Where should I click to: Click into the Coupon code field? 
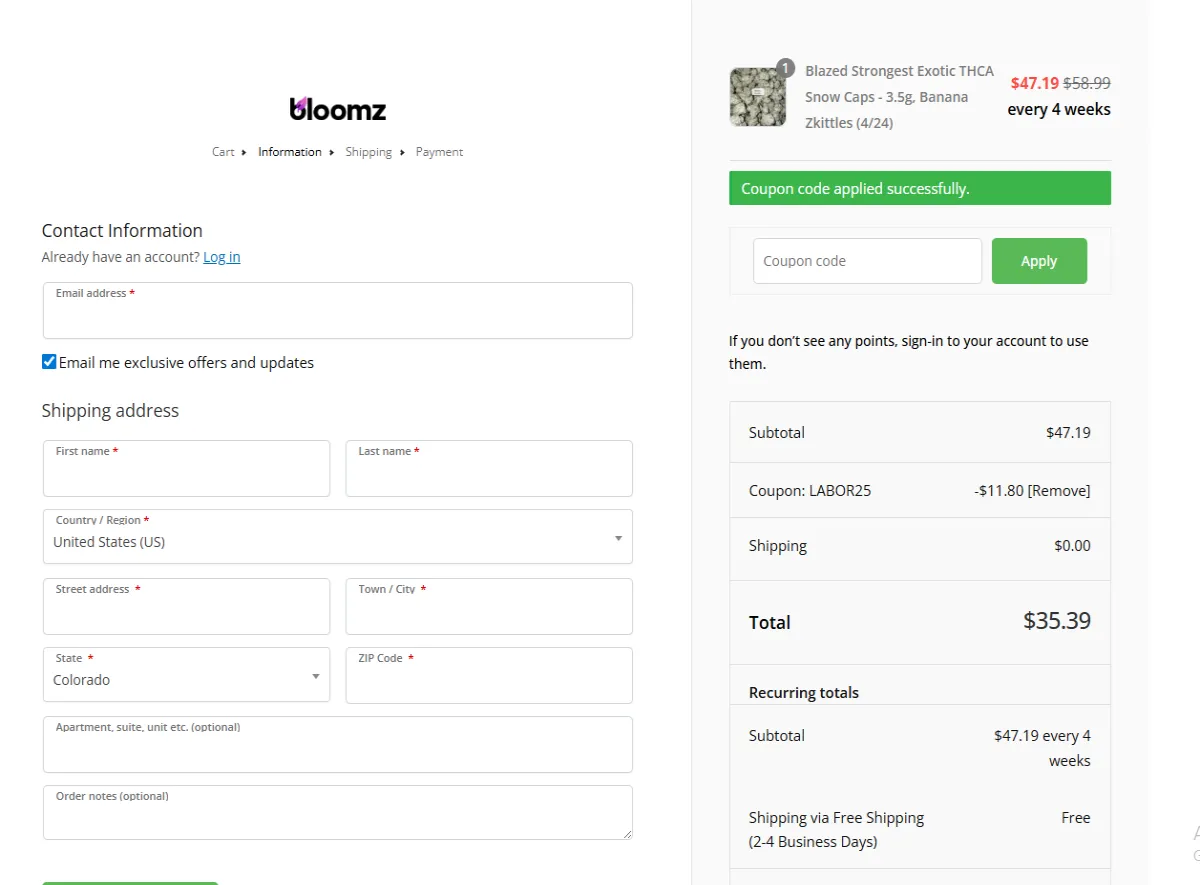[867, 261]
